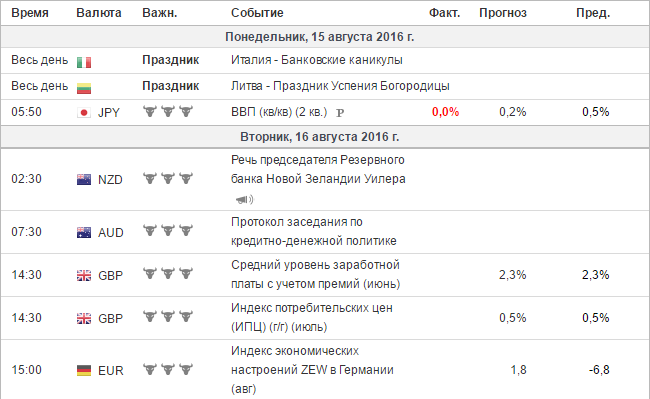650x399 pixels.
Task: Click the speaker icon under Уилера speech
Action: [245, 200]
